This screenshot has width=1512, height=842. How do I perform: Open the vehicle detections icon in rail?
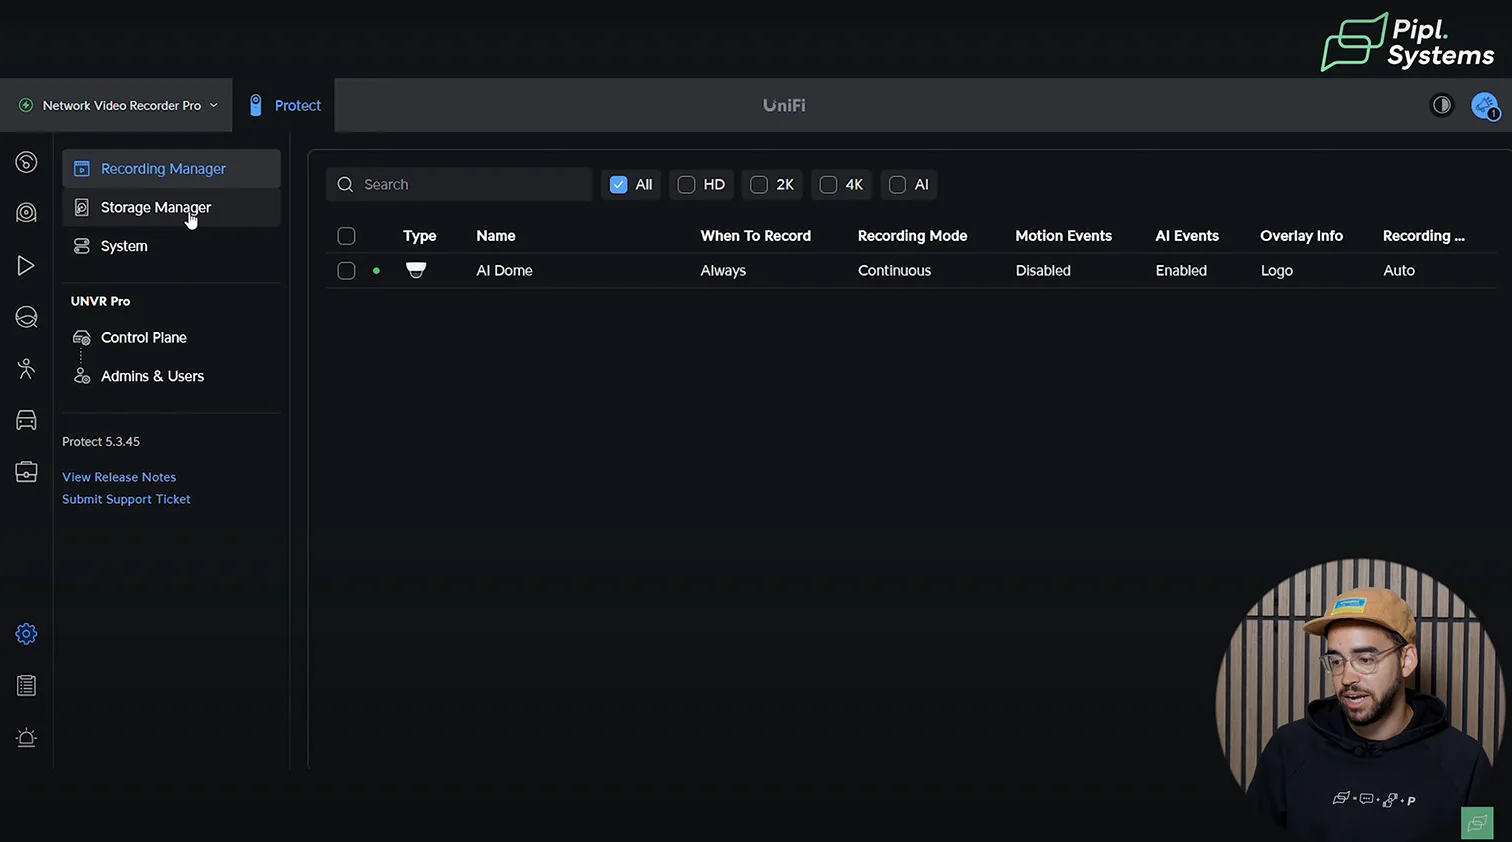pyautogui.click(x=26, y=420)
